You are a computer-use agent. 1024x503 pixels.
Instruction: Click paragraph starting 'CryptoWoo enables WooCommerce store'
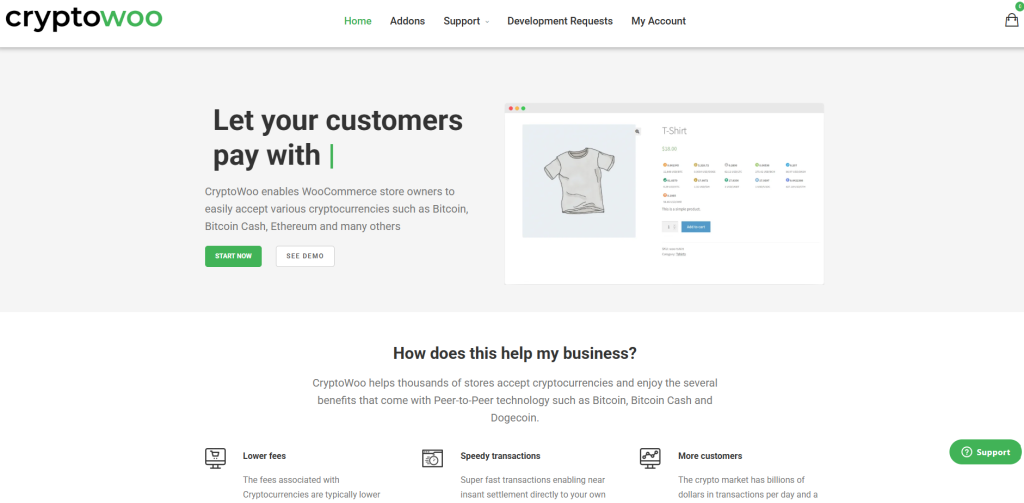click(x=336, y=209)
